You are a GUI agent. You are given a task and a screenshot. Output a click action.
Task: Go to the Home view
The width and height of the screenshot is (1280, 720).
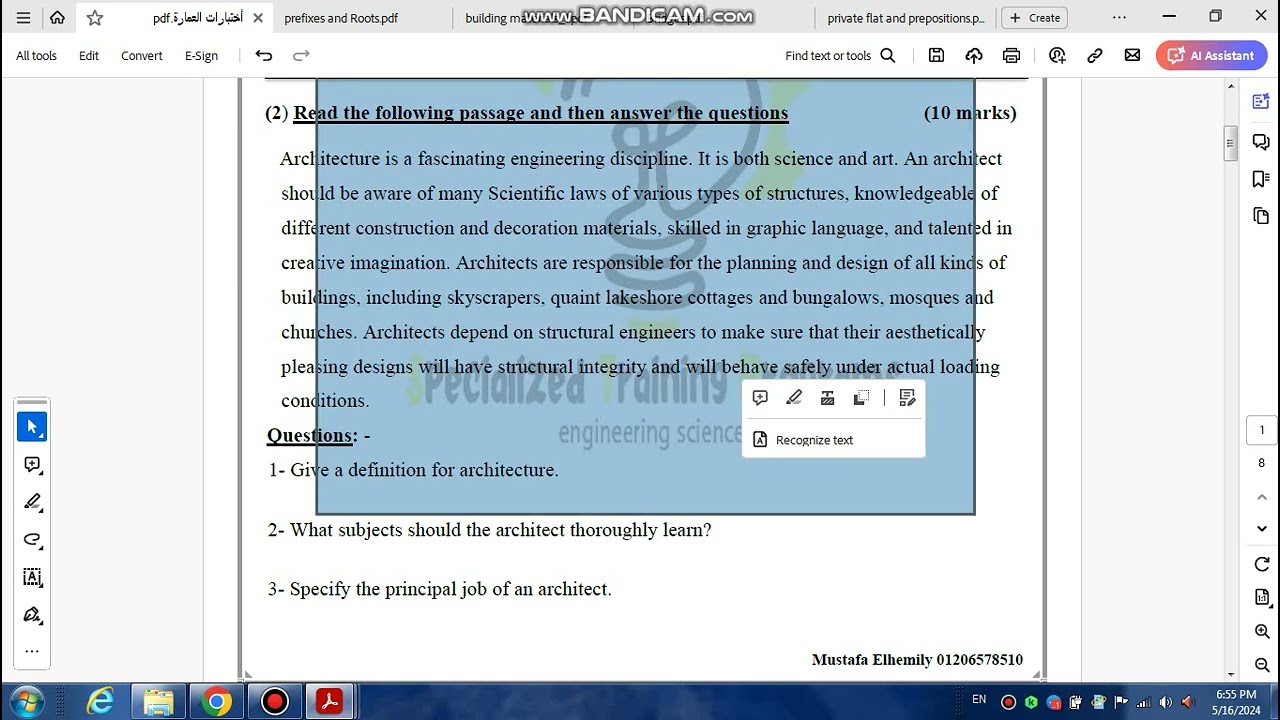pos(57,18)
